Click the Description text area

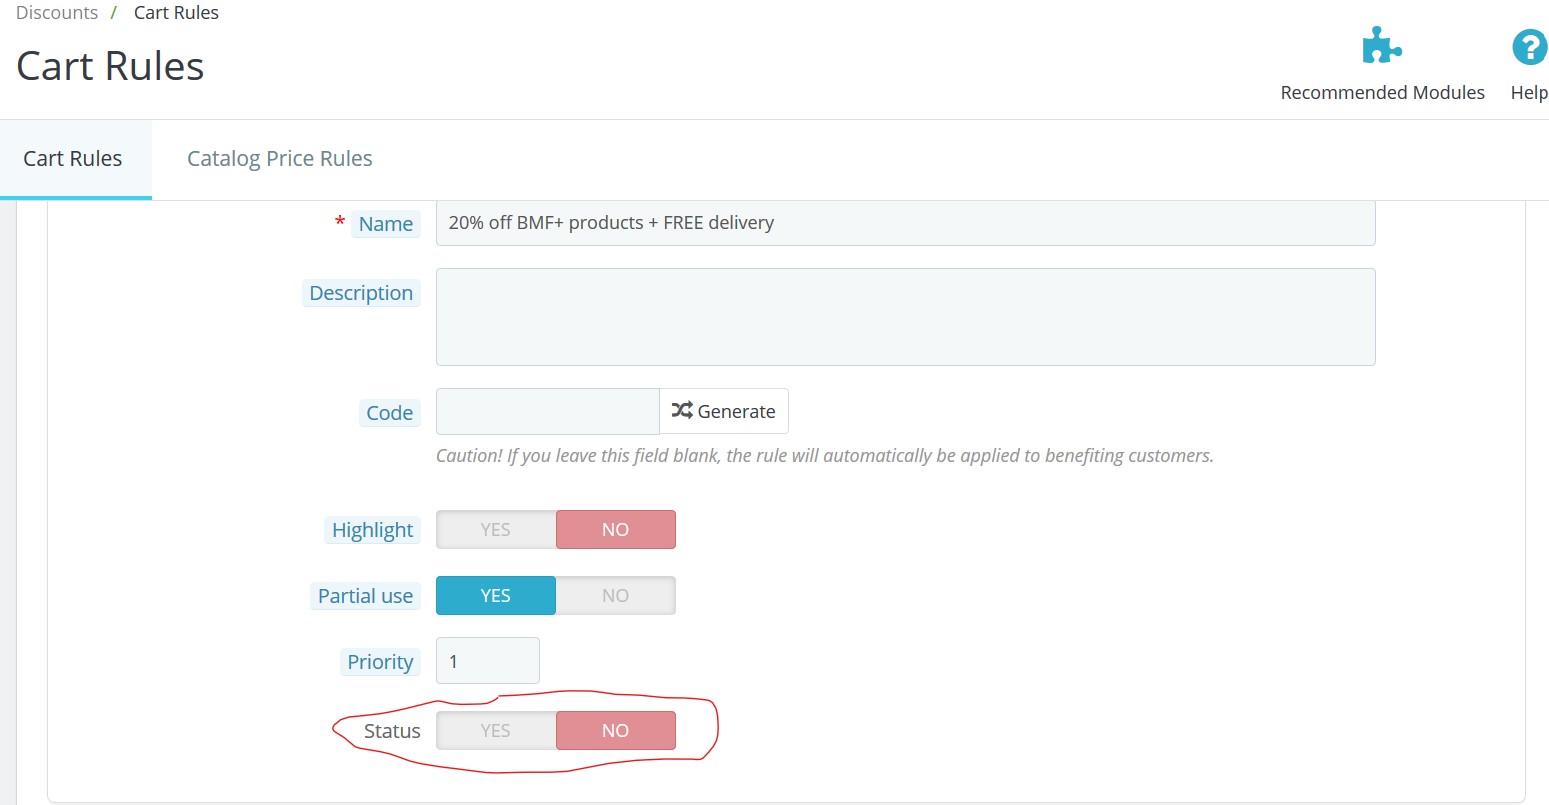pyautogui.click(x=905, y=315)
